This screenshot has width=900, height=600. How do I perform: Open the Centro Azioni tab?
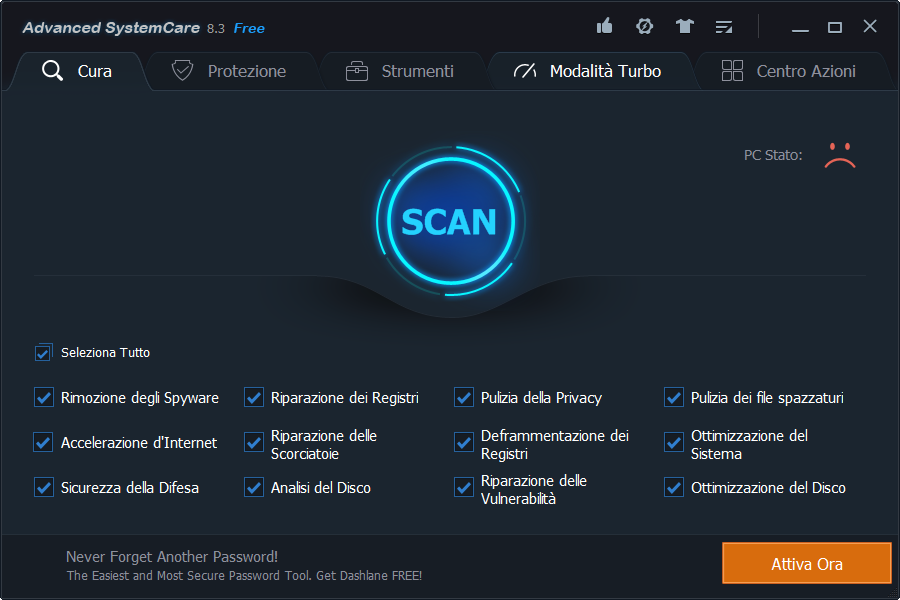click(x=805, y=71)
